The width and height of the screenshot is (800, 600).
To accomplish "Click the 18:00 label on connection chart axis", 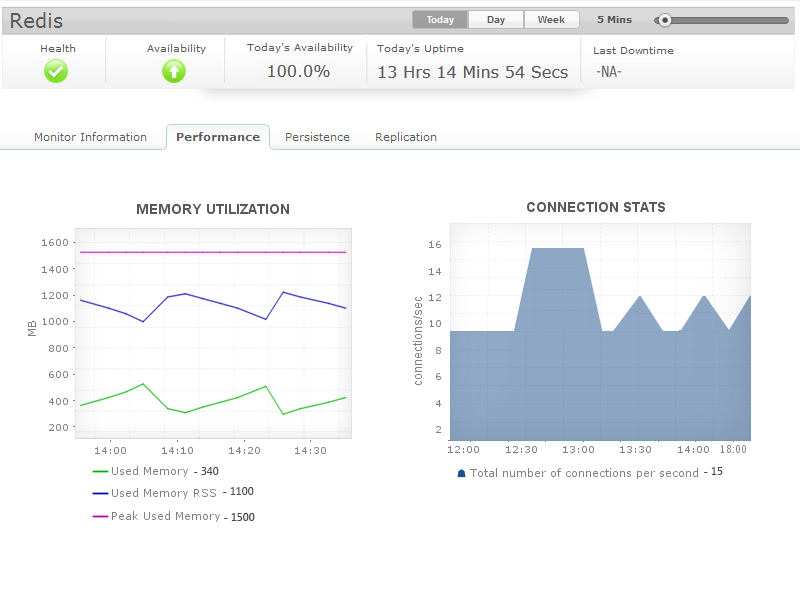I will 733,449.
